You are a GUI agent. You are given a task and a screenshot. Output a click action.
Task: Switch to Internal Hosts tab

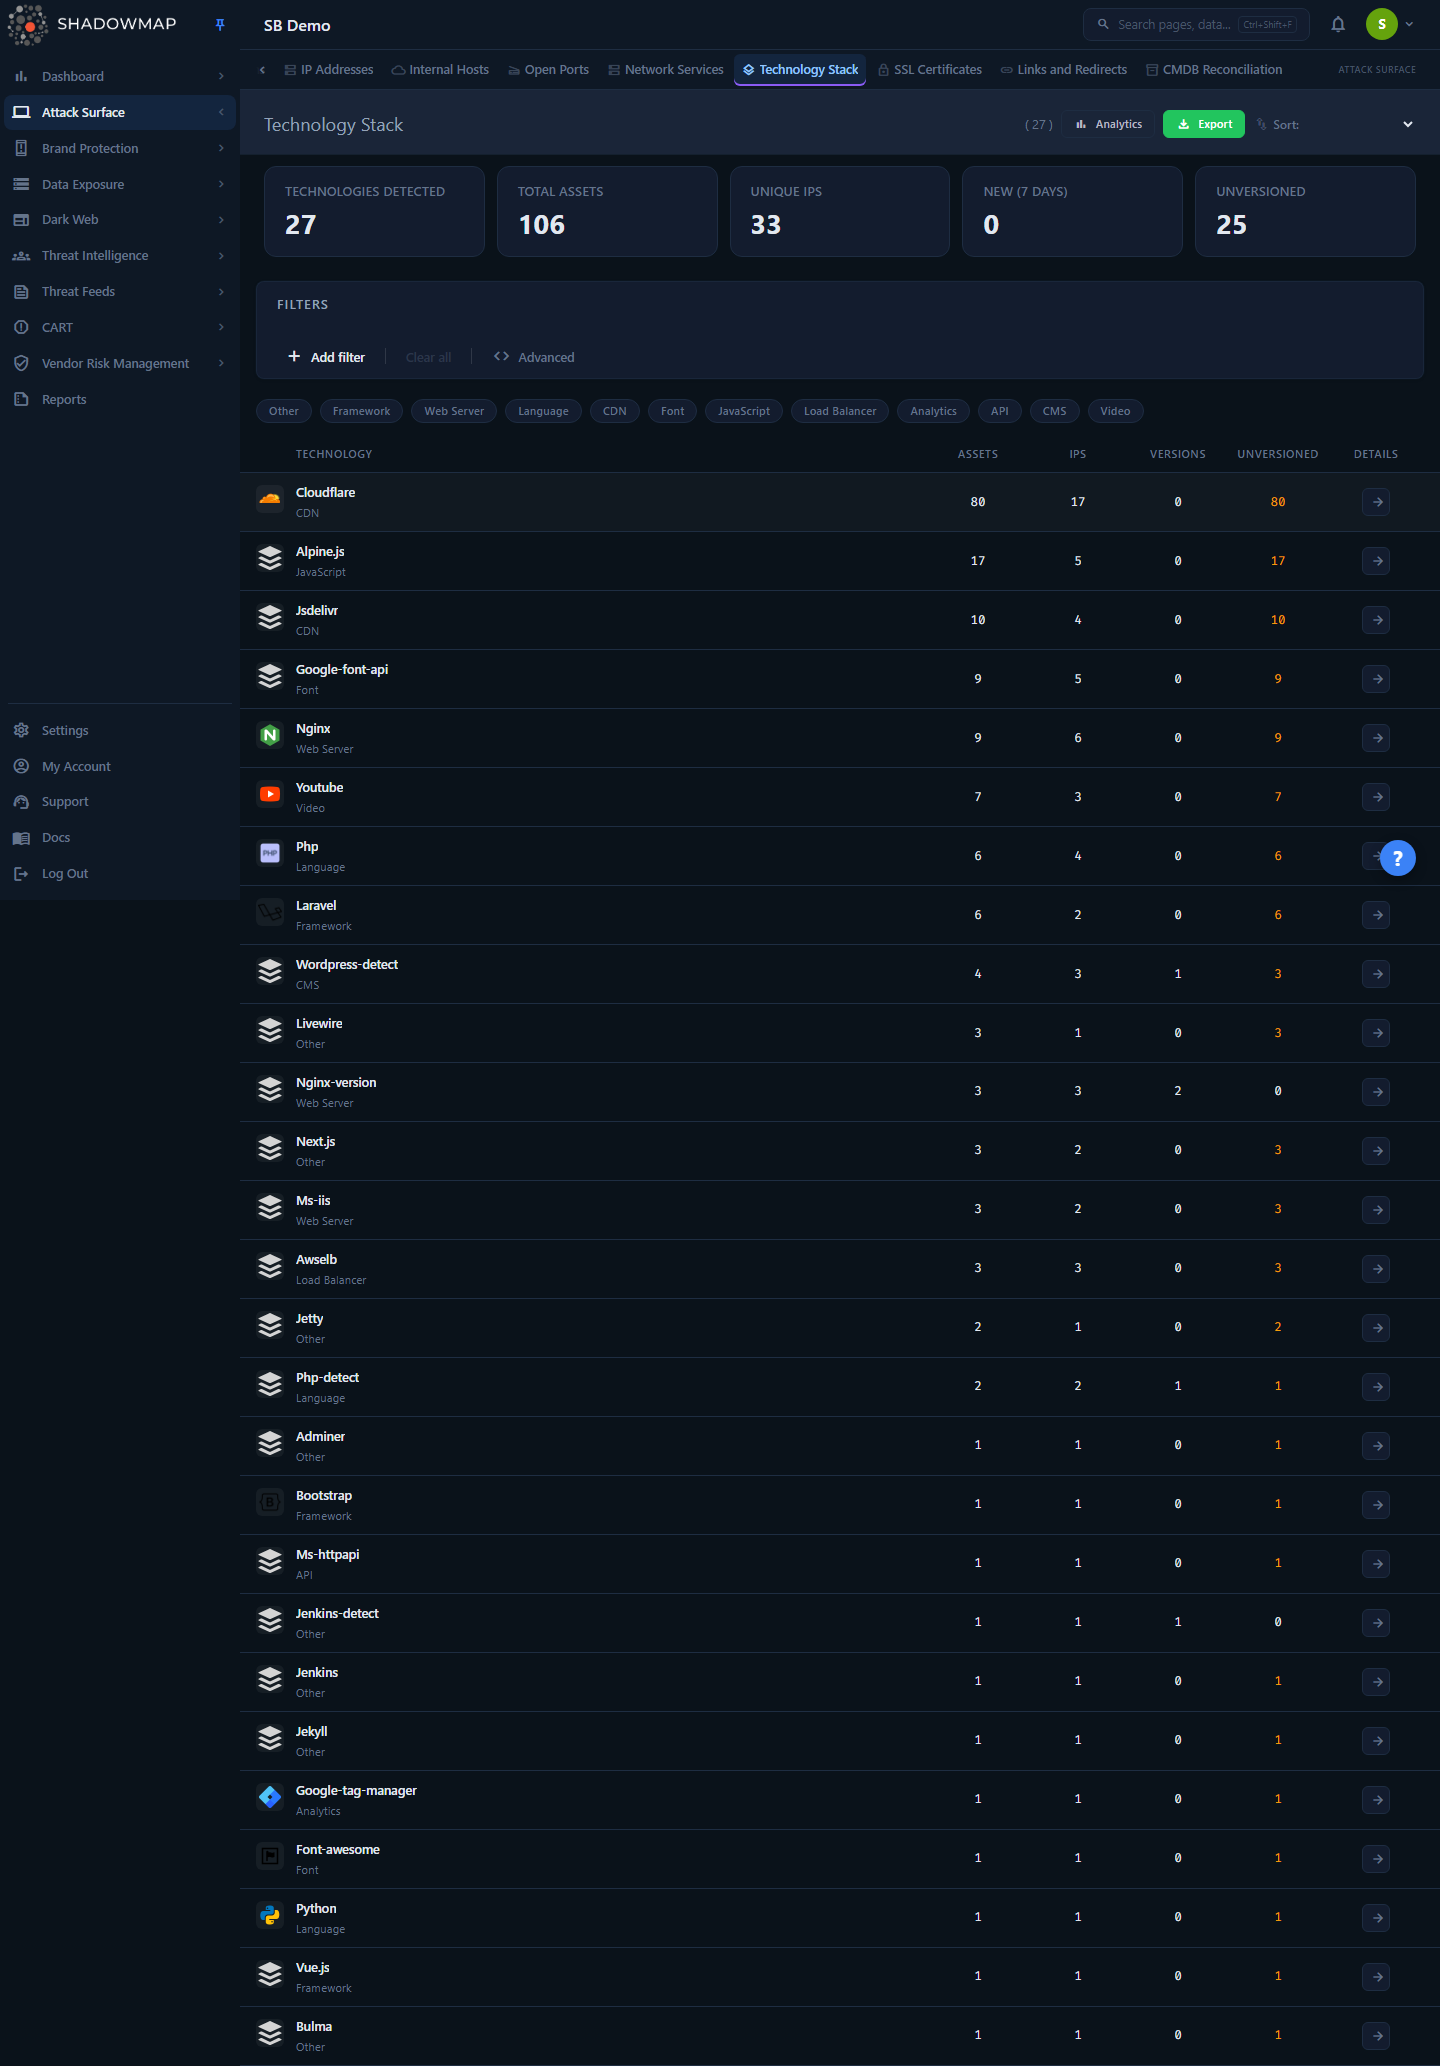tap(440, 70)
